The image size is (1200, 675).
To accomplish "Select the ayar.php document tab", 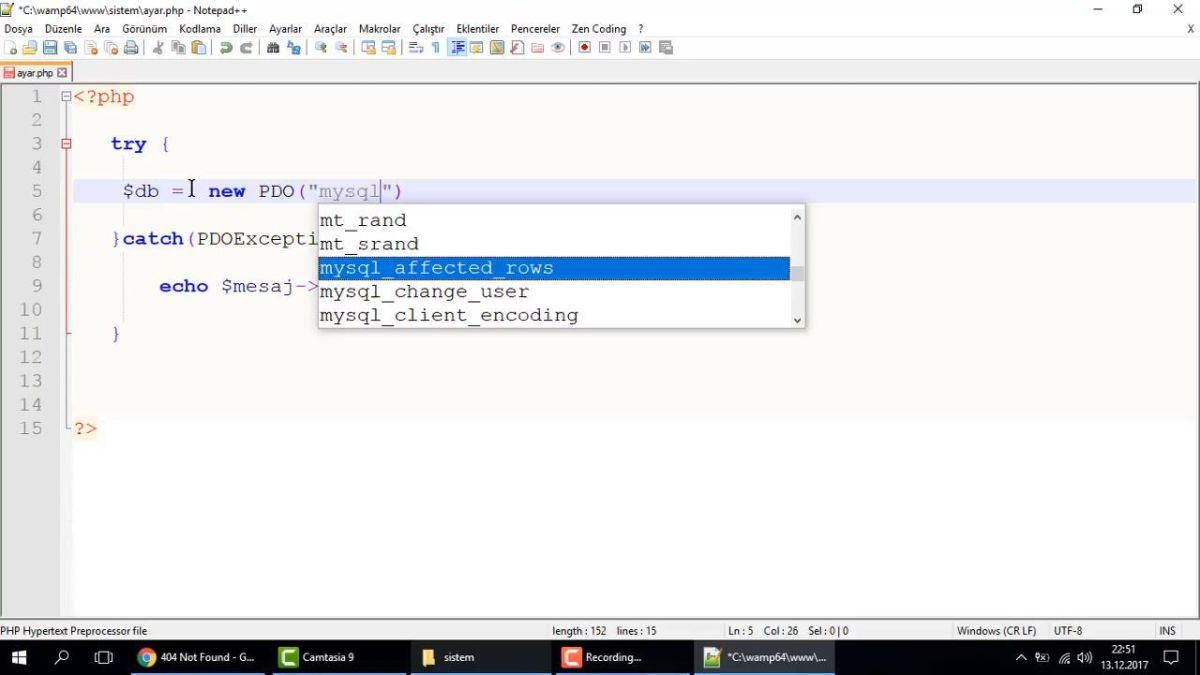I will pyautogui.click(x=35, y=73).
